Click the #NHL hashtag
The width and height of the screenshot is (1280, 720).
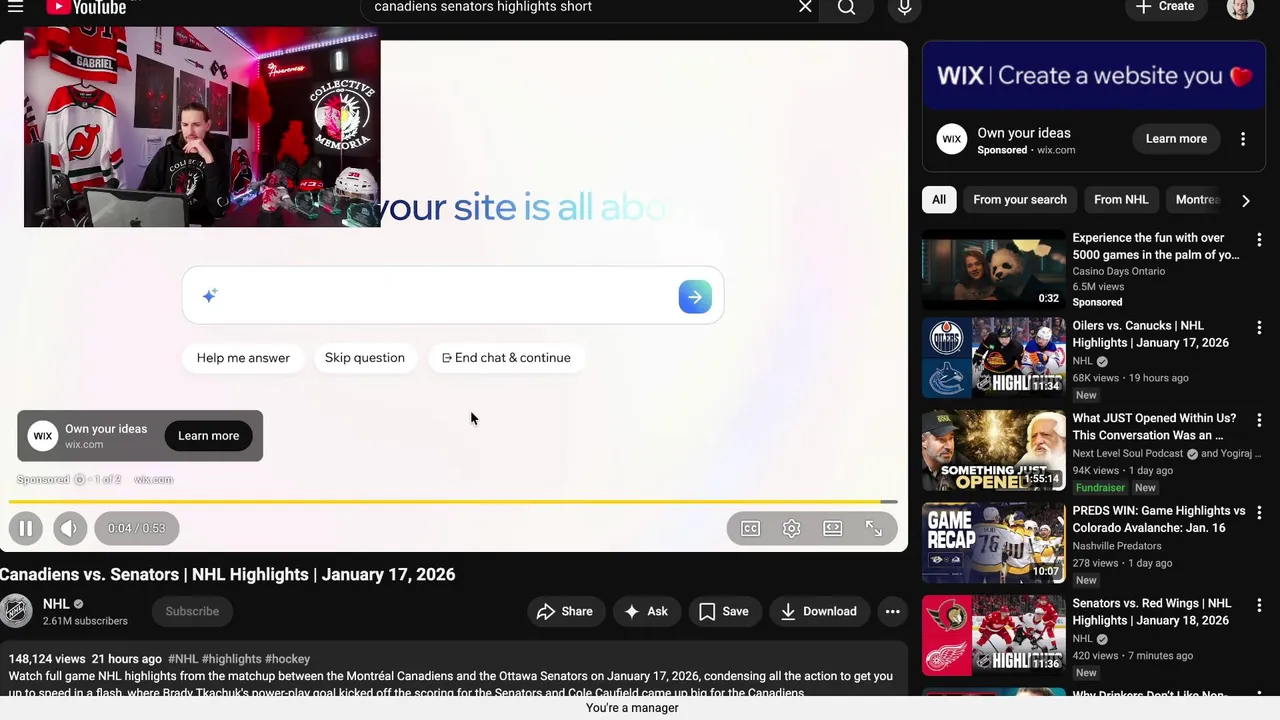click(183, 659)
